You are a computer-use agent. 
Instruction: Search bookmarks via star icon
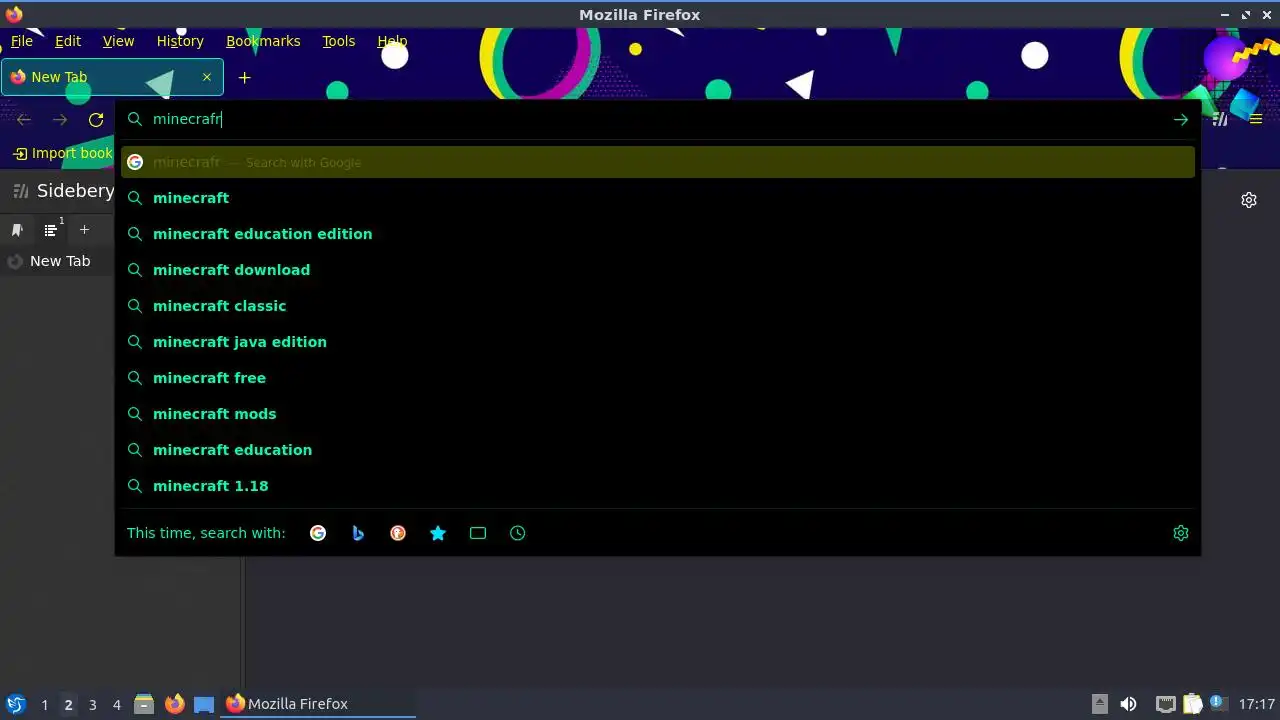(x=438, y=533)
